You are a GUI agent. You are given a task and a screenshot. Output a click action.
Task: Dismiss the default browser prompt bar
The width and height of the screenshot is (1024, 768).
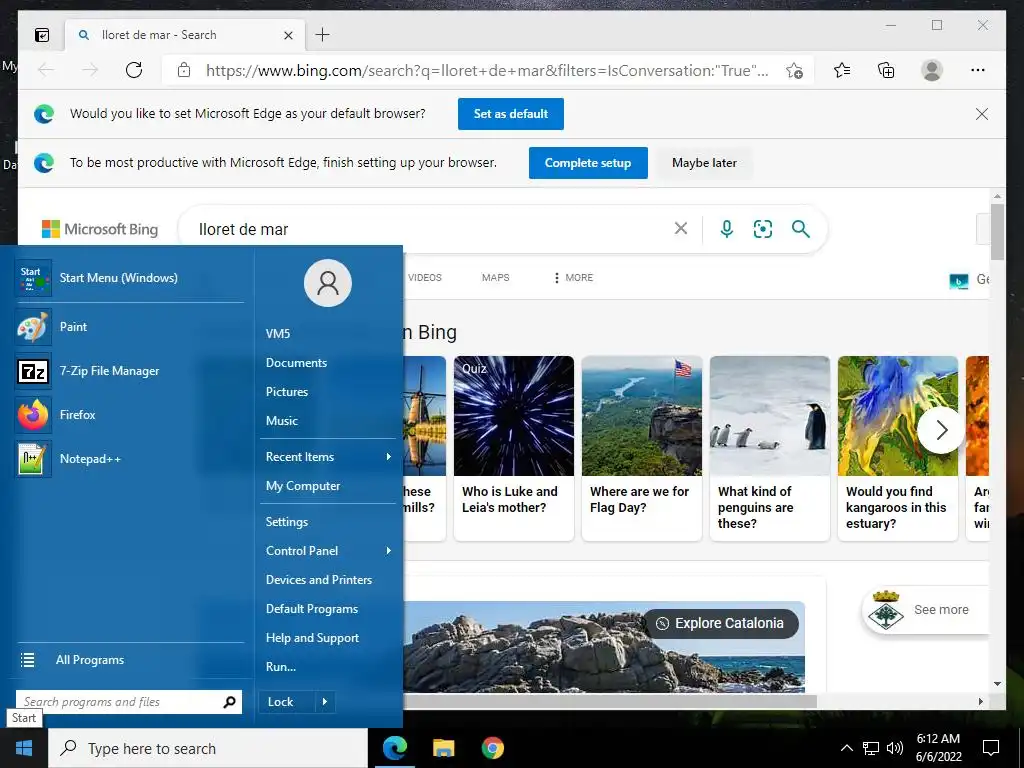(x=982, y=114)
